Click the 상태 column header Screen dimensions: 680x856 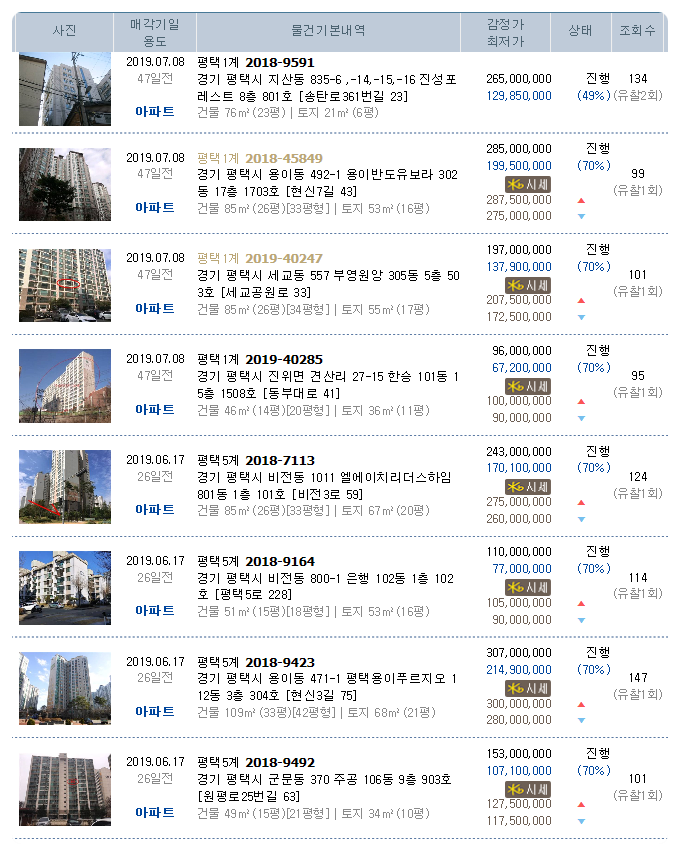click(581, 31)
